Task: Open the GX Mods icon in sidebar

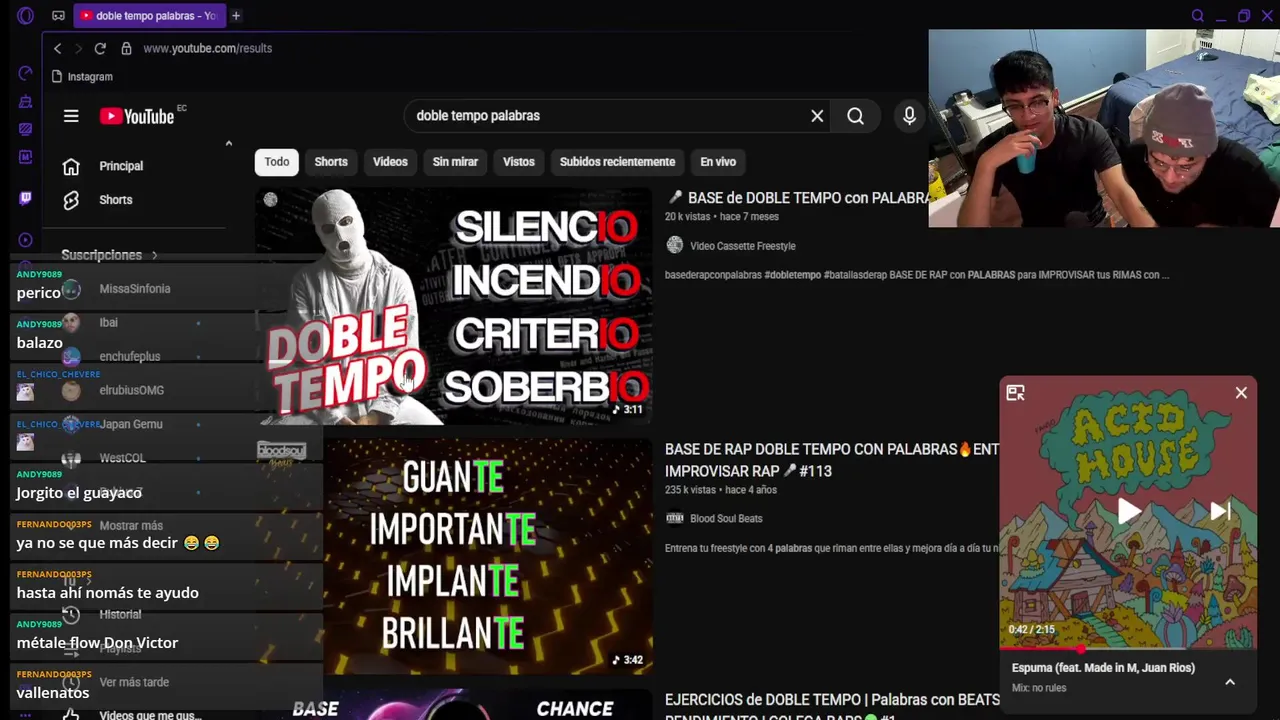Action: (x=26, y=157)
